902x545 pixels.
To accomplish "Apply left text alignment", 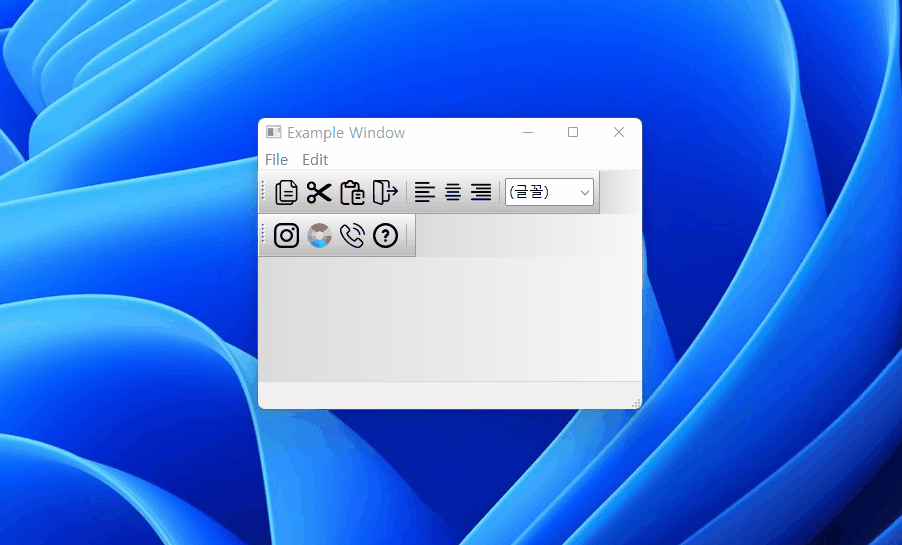I will pyautogui.click(x=425, y=192).
